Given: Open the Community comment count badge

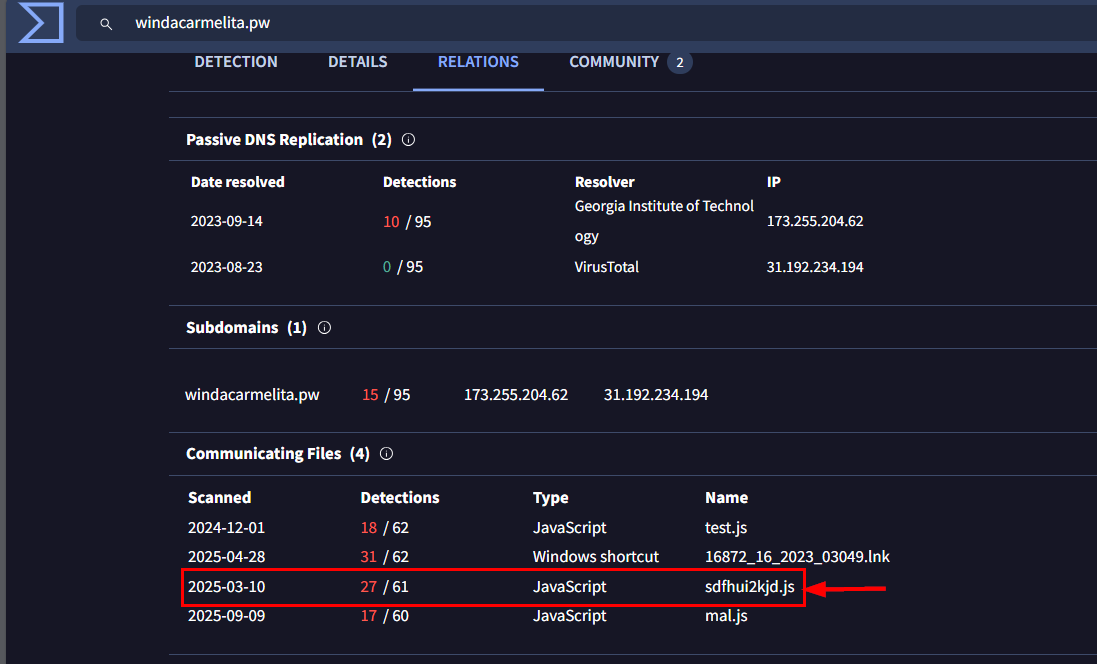Looking at the screenshot, I should pyautogui.click(x=680, y=63).
